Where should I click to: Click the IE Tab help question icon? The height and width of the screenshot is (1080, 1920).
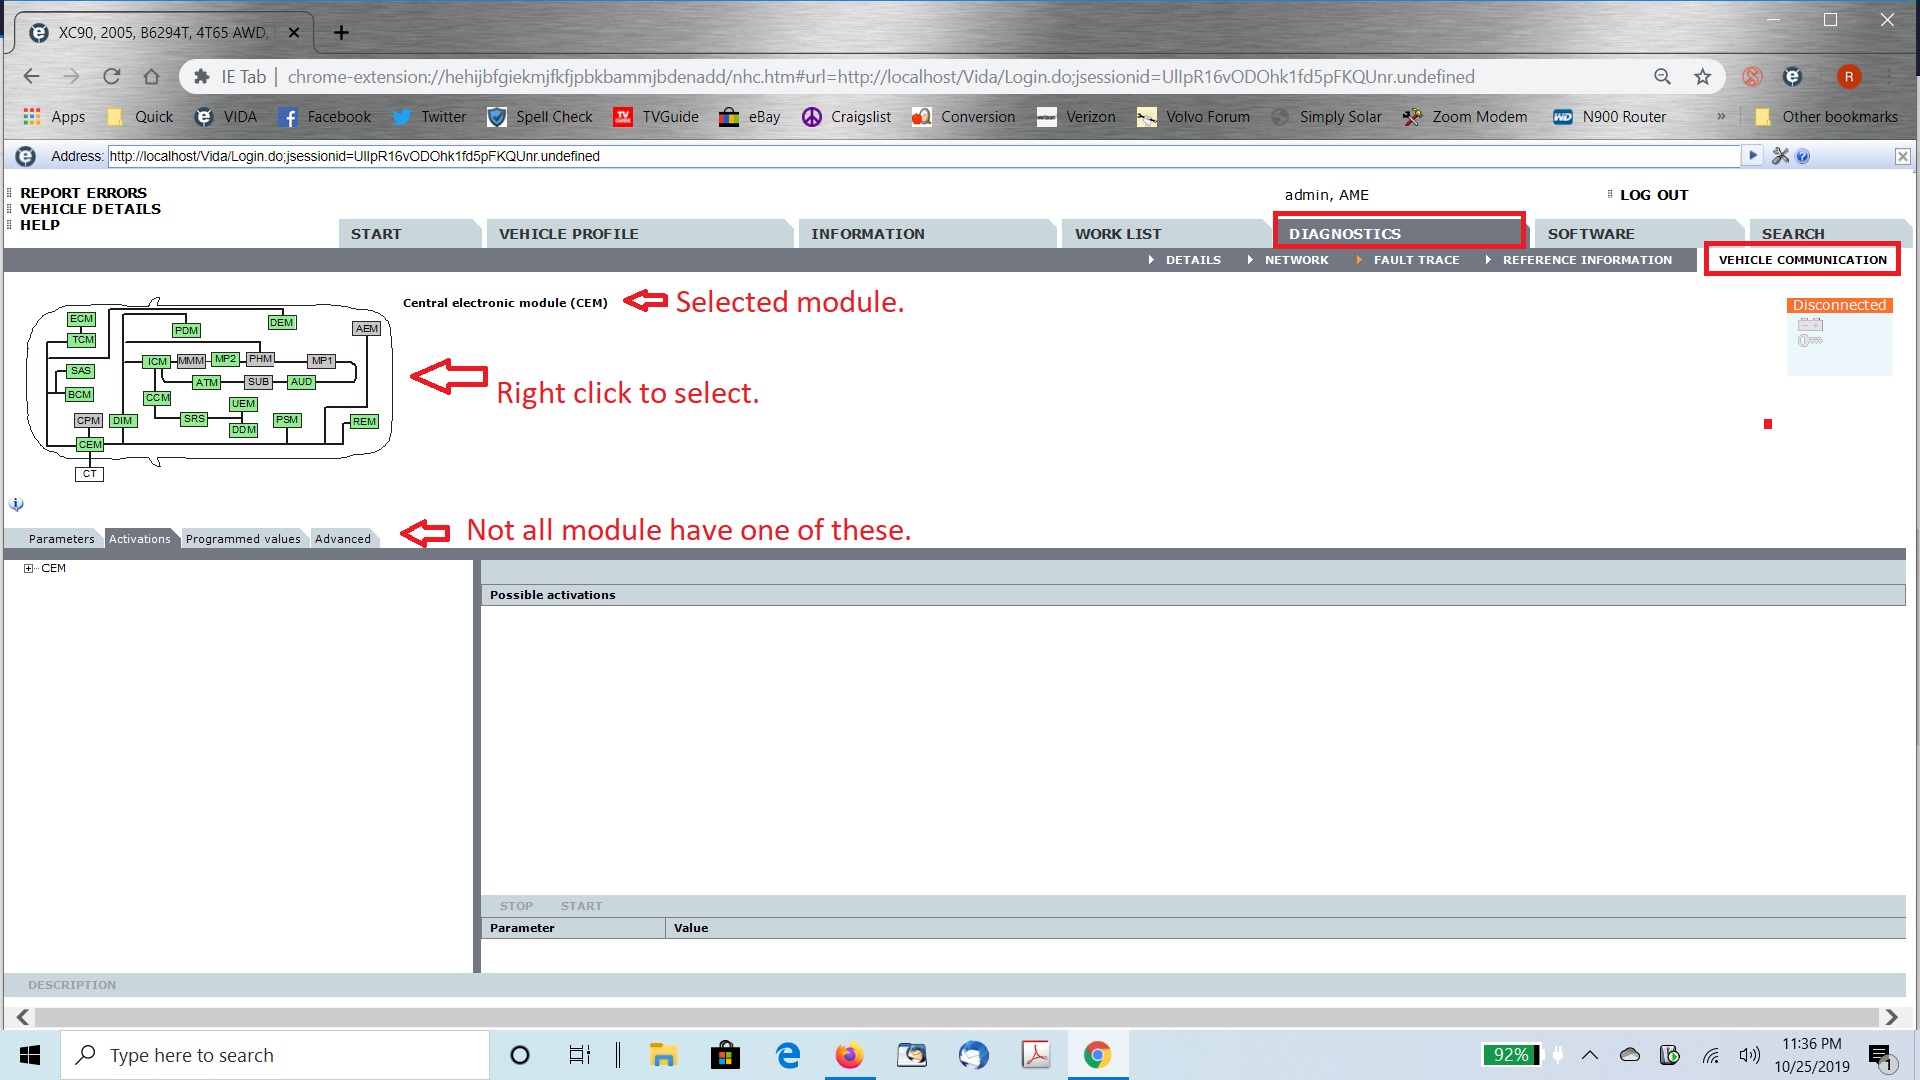tap(1802, 156)
